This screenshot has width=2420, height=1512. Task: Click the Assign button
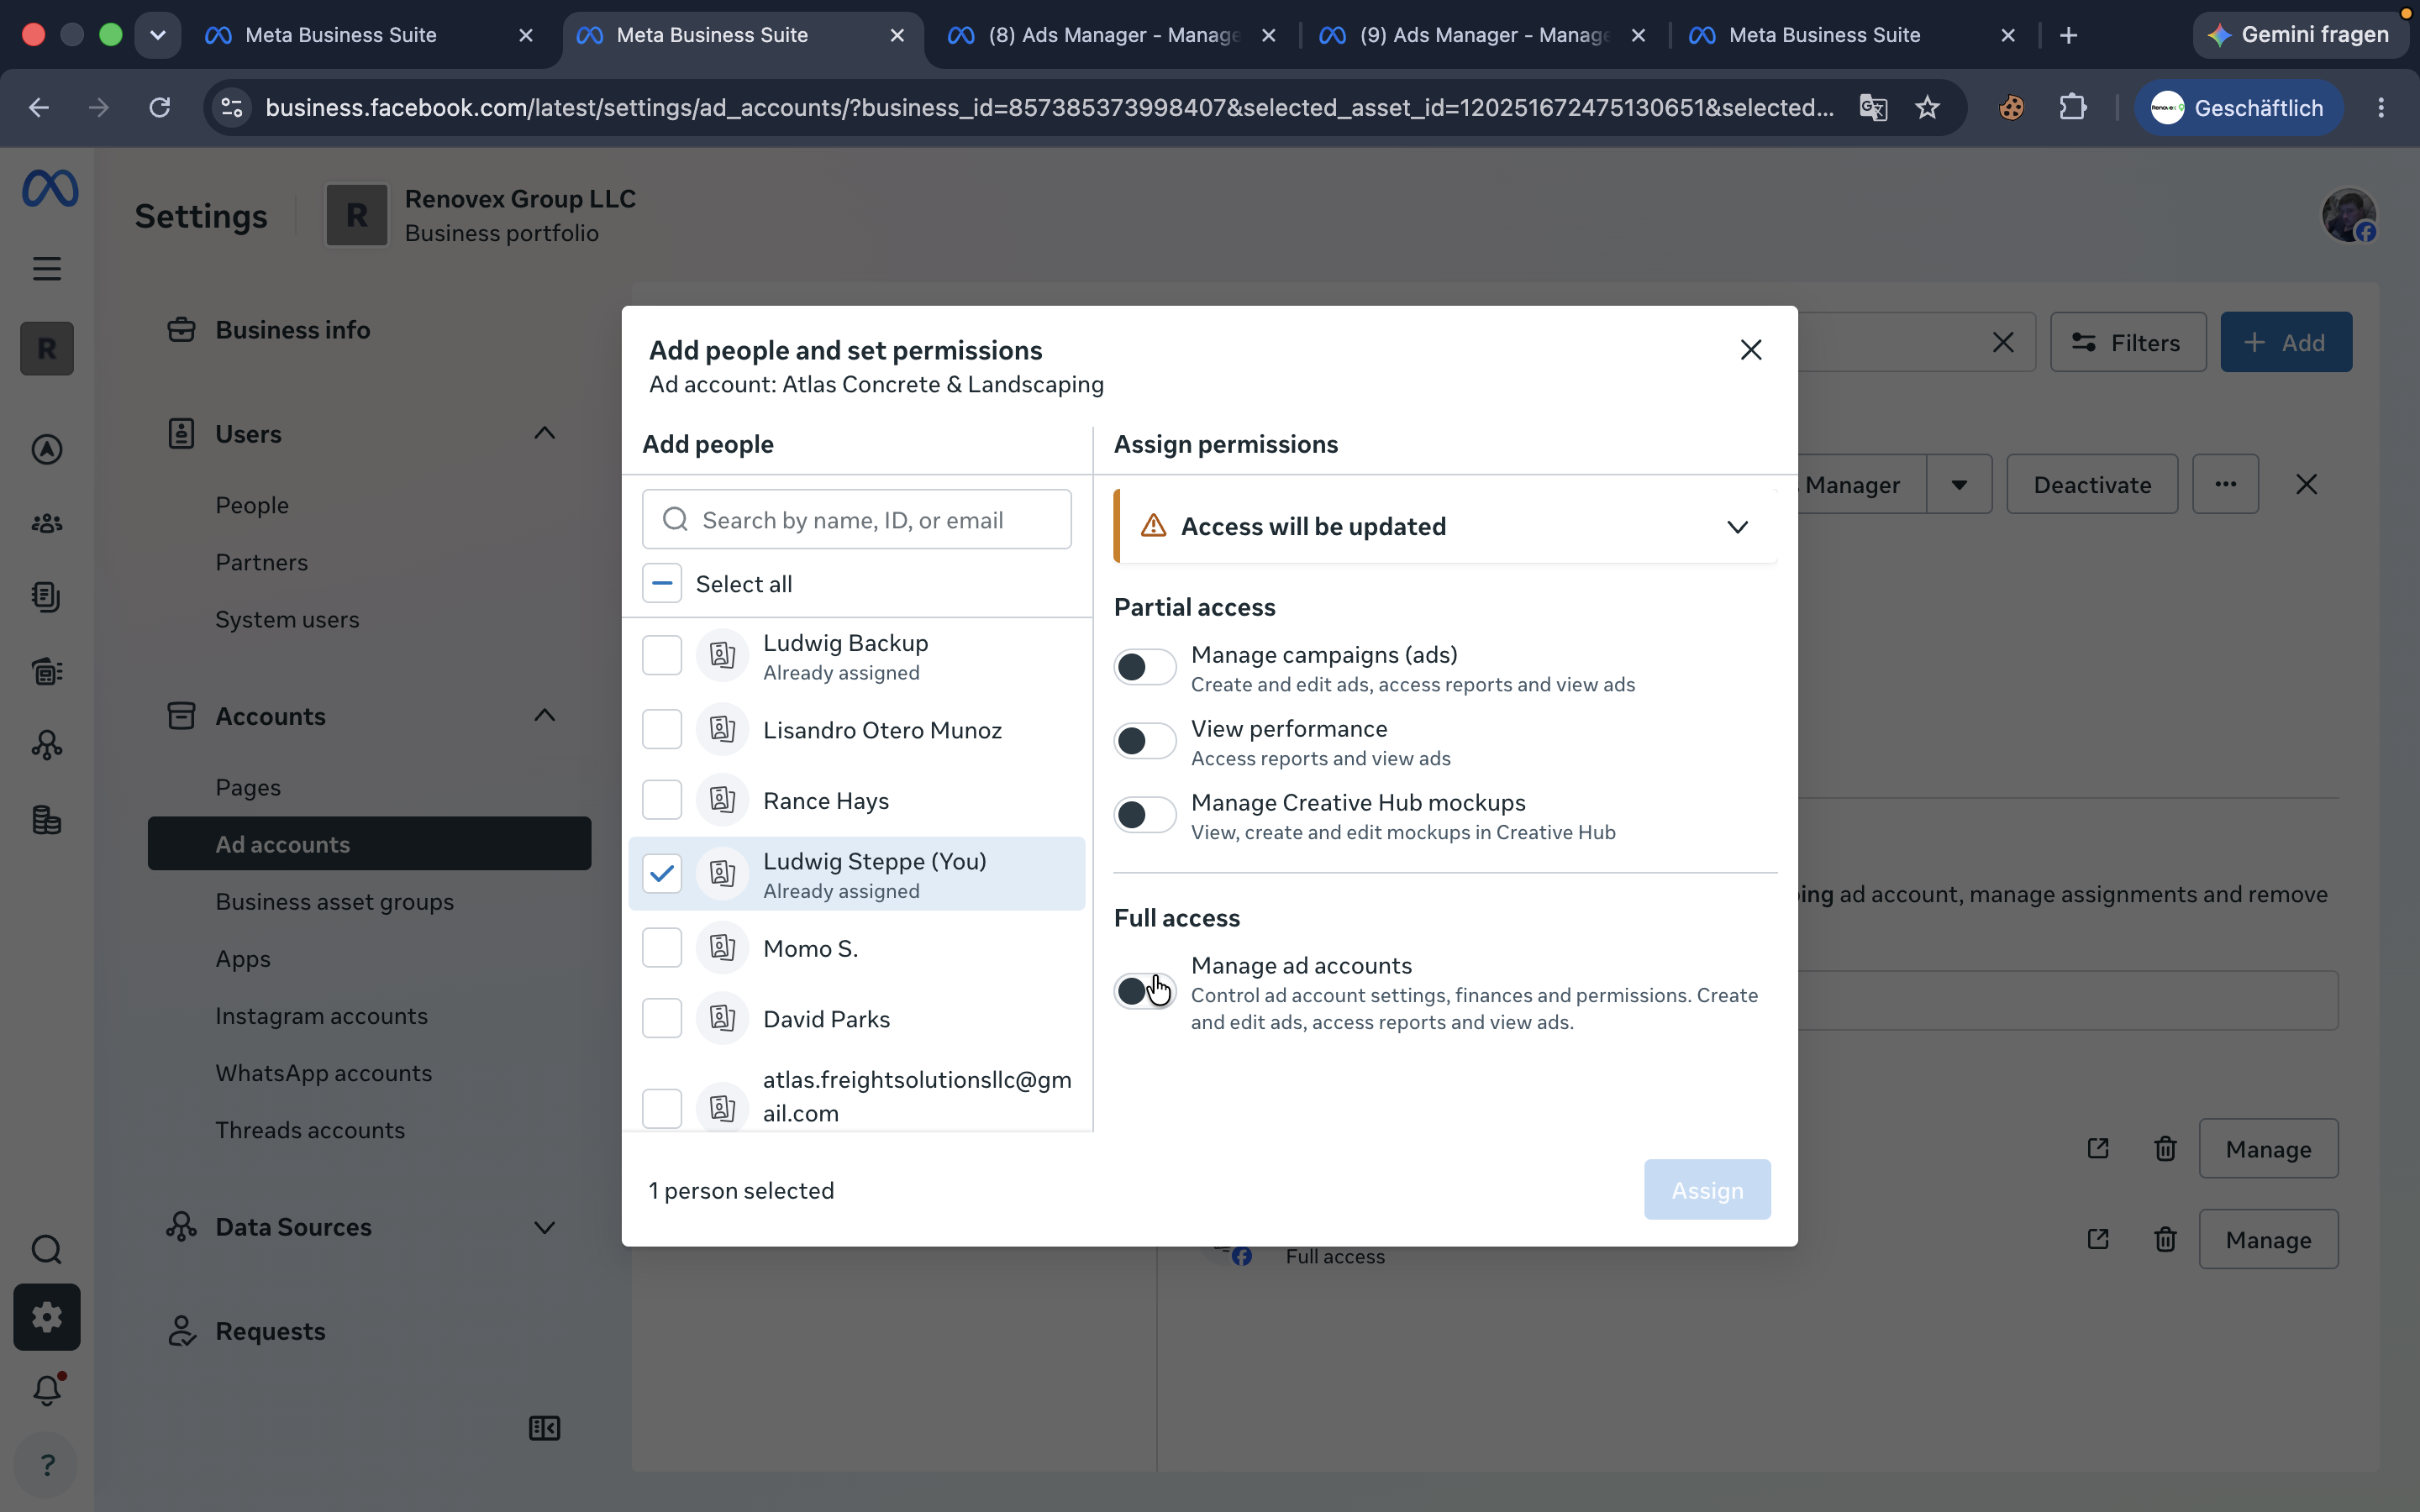1707,1190
